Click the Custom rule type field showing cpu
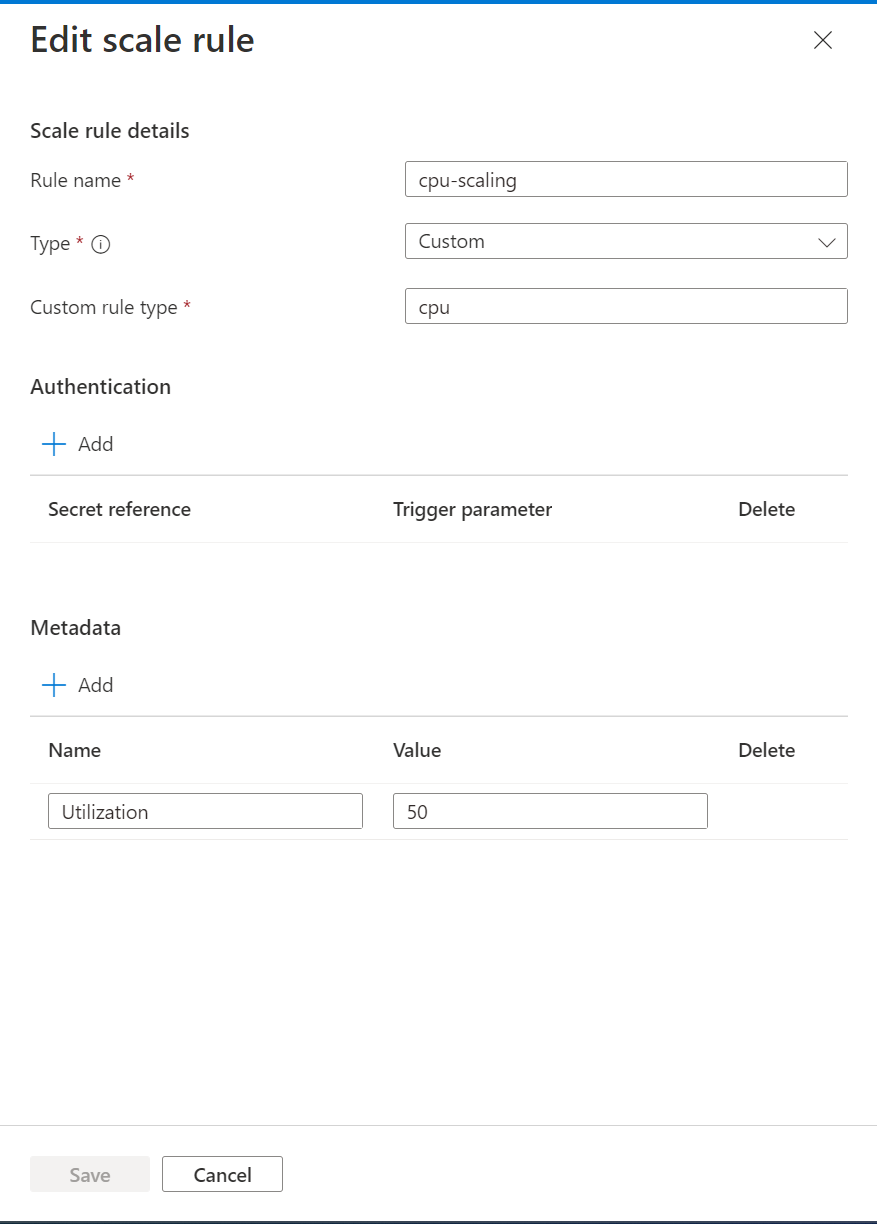This screenshot has width=877, height=1224. coord(626,306)
